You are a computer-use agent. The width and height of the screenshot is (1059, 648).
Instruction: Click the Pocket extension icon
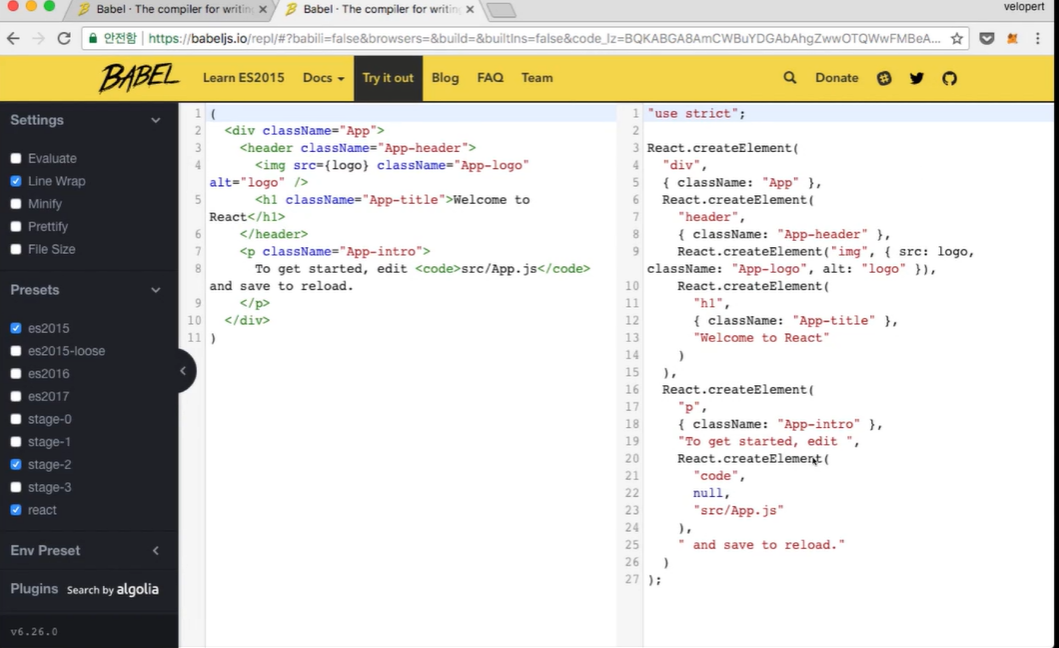987,39
